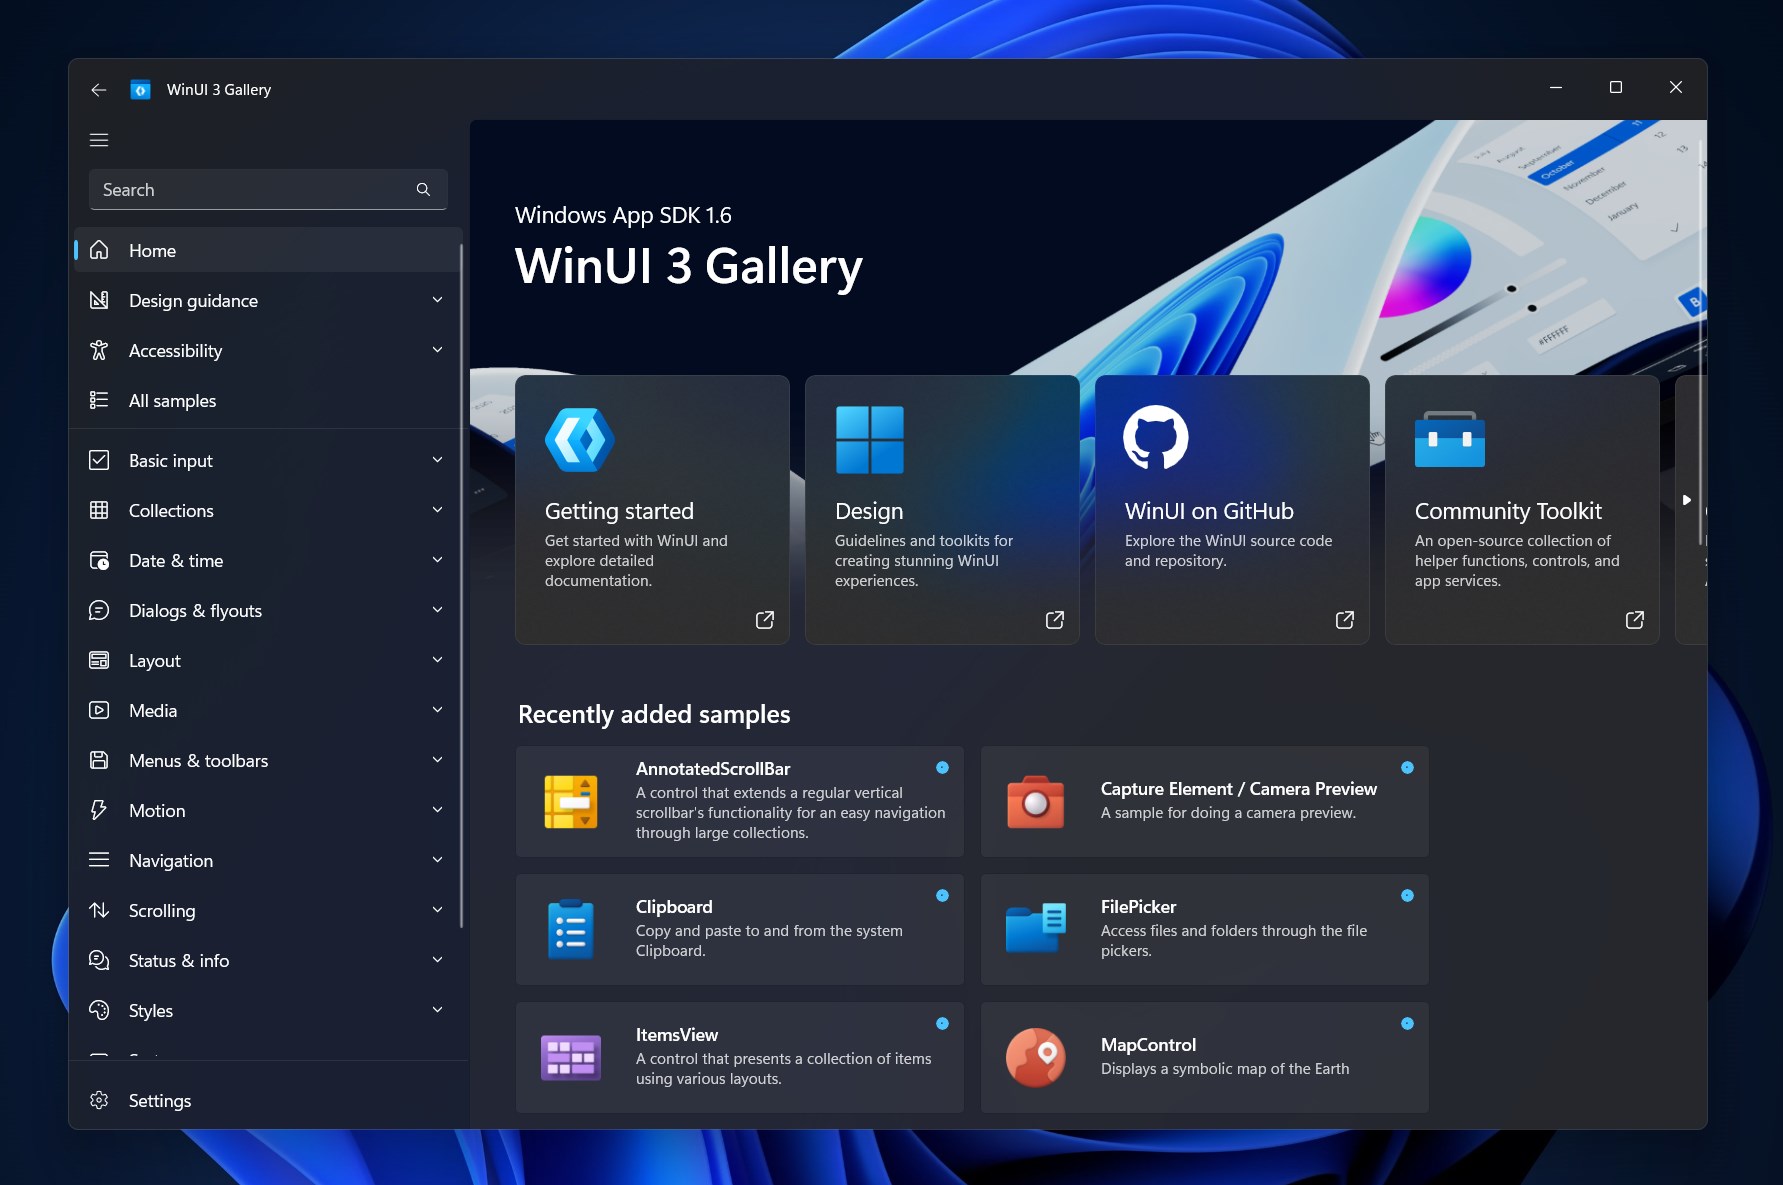Open the Getting started external link

click(764, 620)
